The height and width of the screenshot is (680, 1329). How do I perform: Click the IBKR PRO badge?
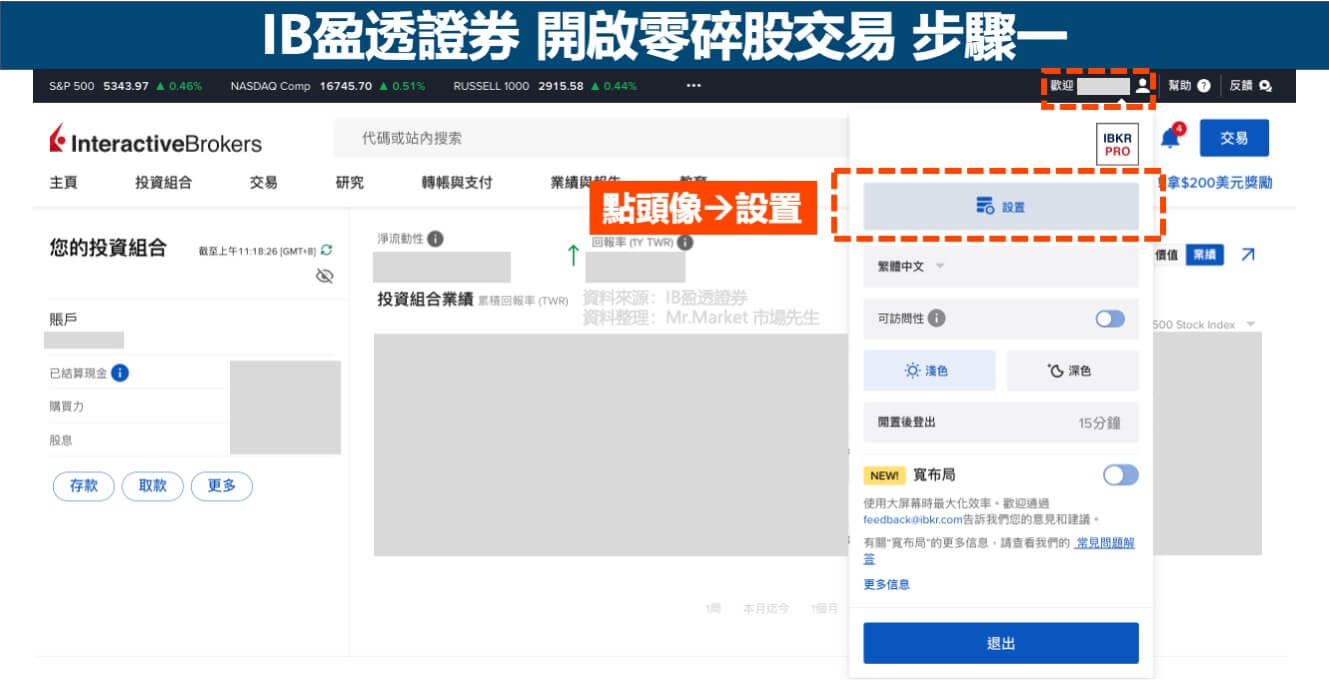click(1117, 143)
